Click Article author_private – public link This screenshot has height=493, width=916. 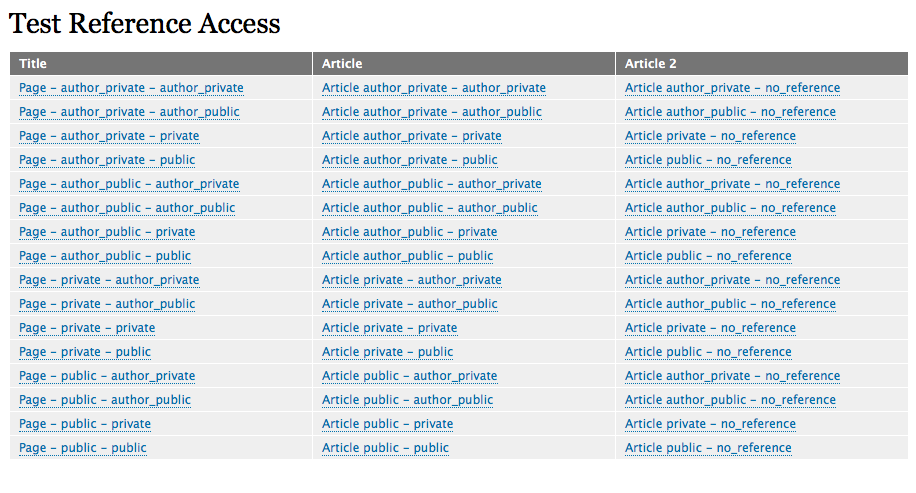409,160
